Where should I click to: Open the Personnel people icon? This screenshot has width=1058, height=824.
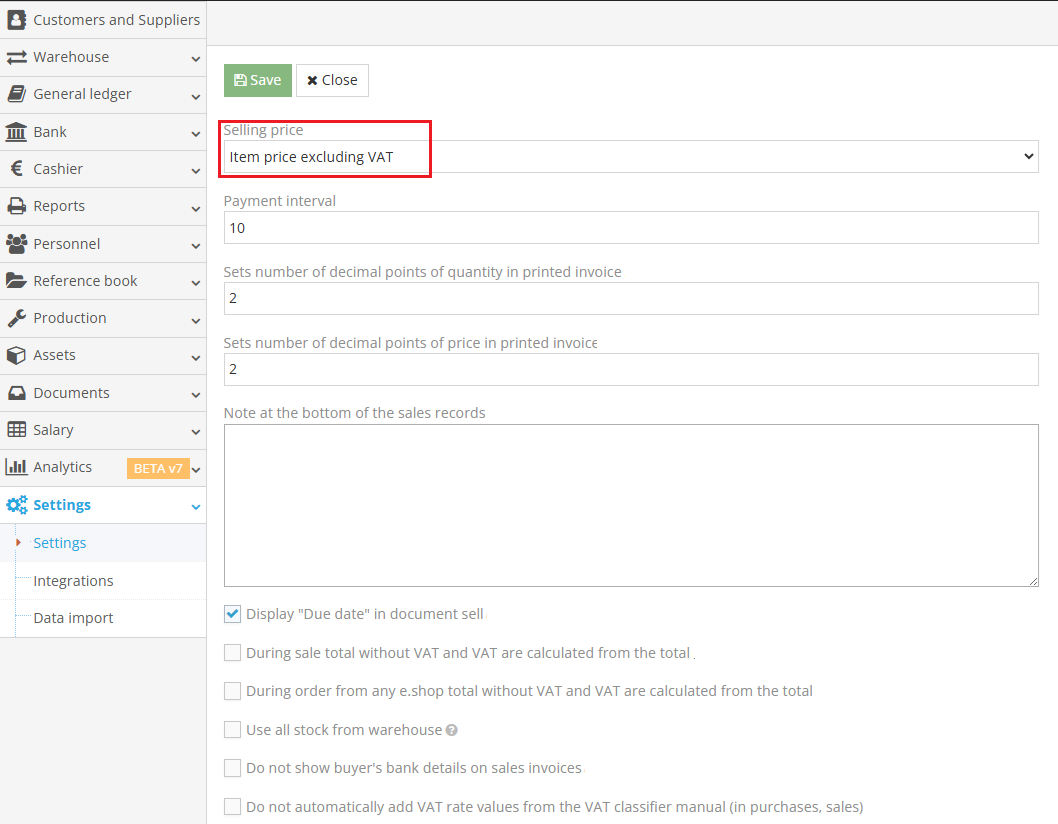pyautogui.click(x=15, y=243)
